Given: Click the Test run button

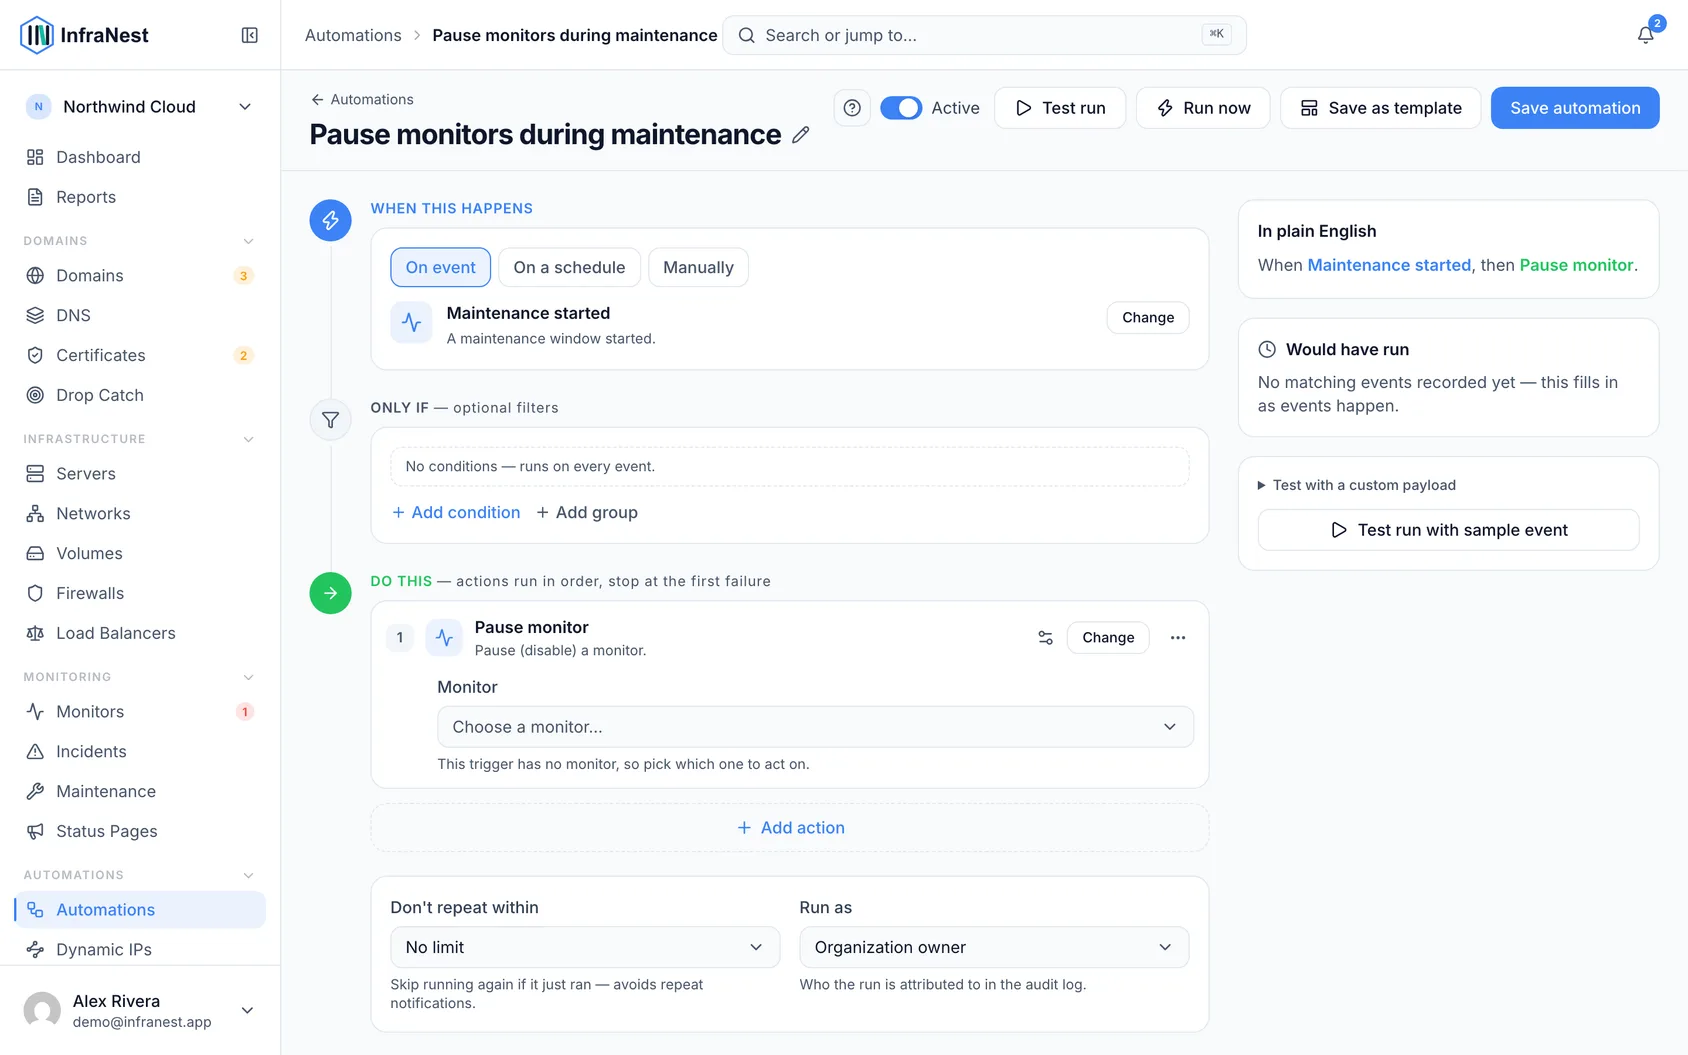Looking at the screenshot, I should (x=1060, y=108).
